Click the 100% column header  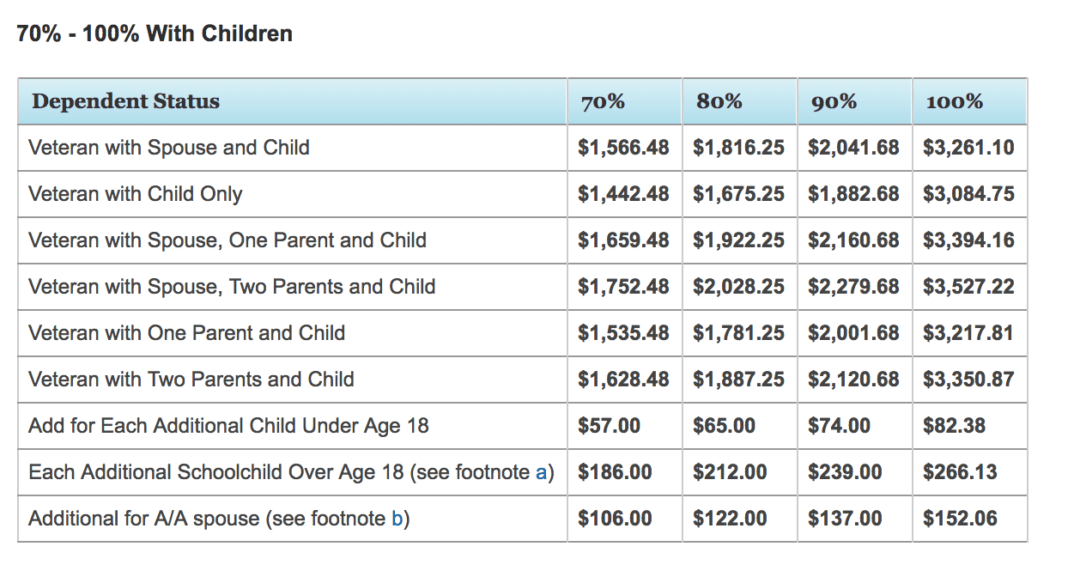point(954,101)
